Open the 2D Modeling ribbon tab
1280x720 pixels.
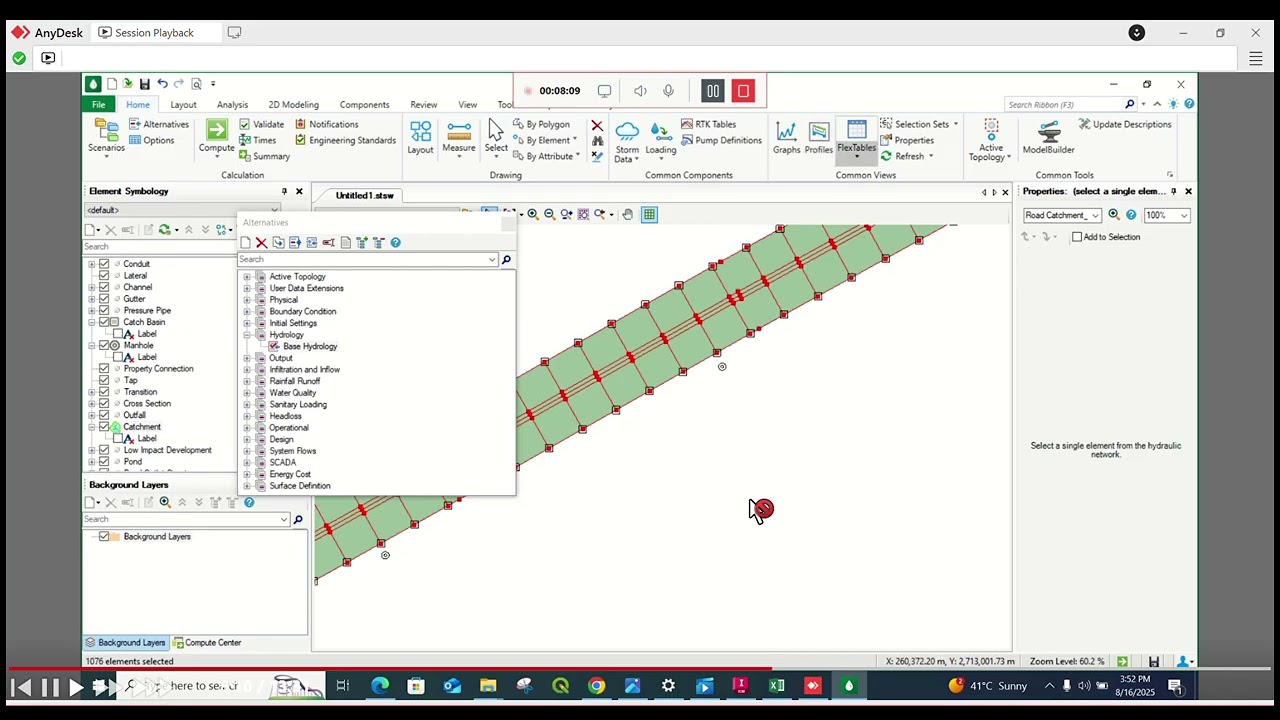point(293,105)
